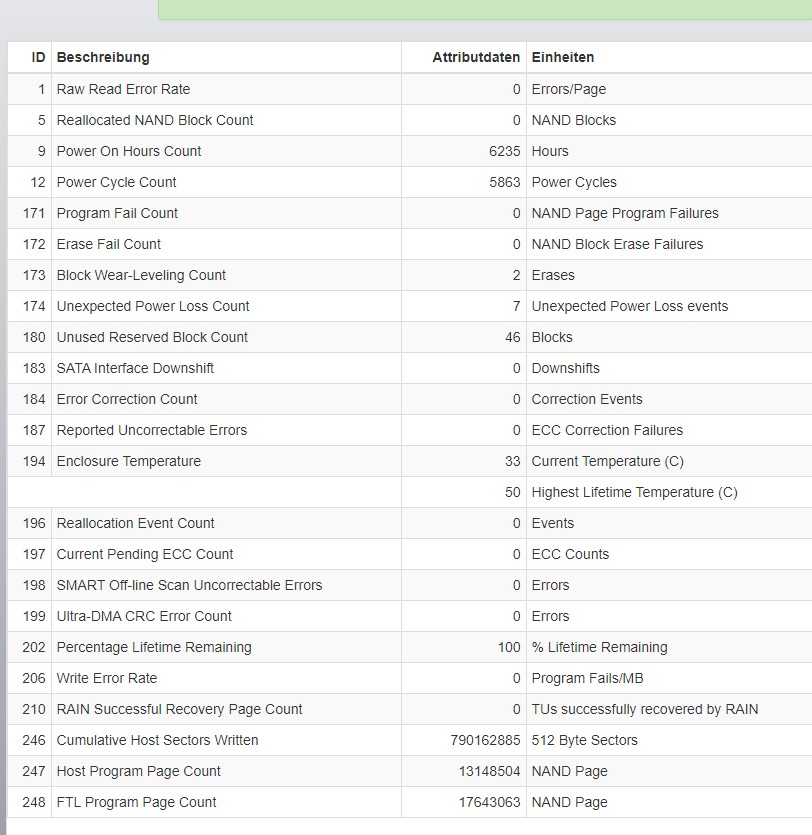Select SMART Off-line Scan Uncorrectable Errors
Screen dimensions: 812x835
point(190,585)
